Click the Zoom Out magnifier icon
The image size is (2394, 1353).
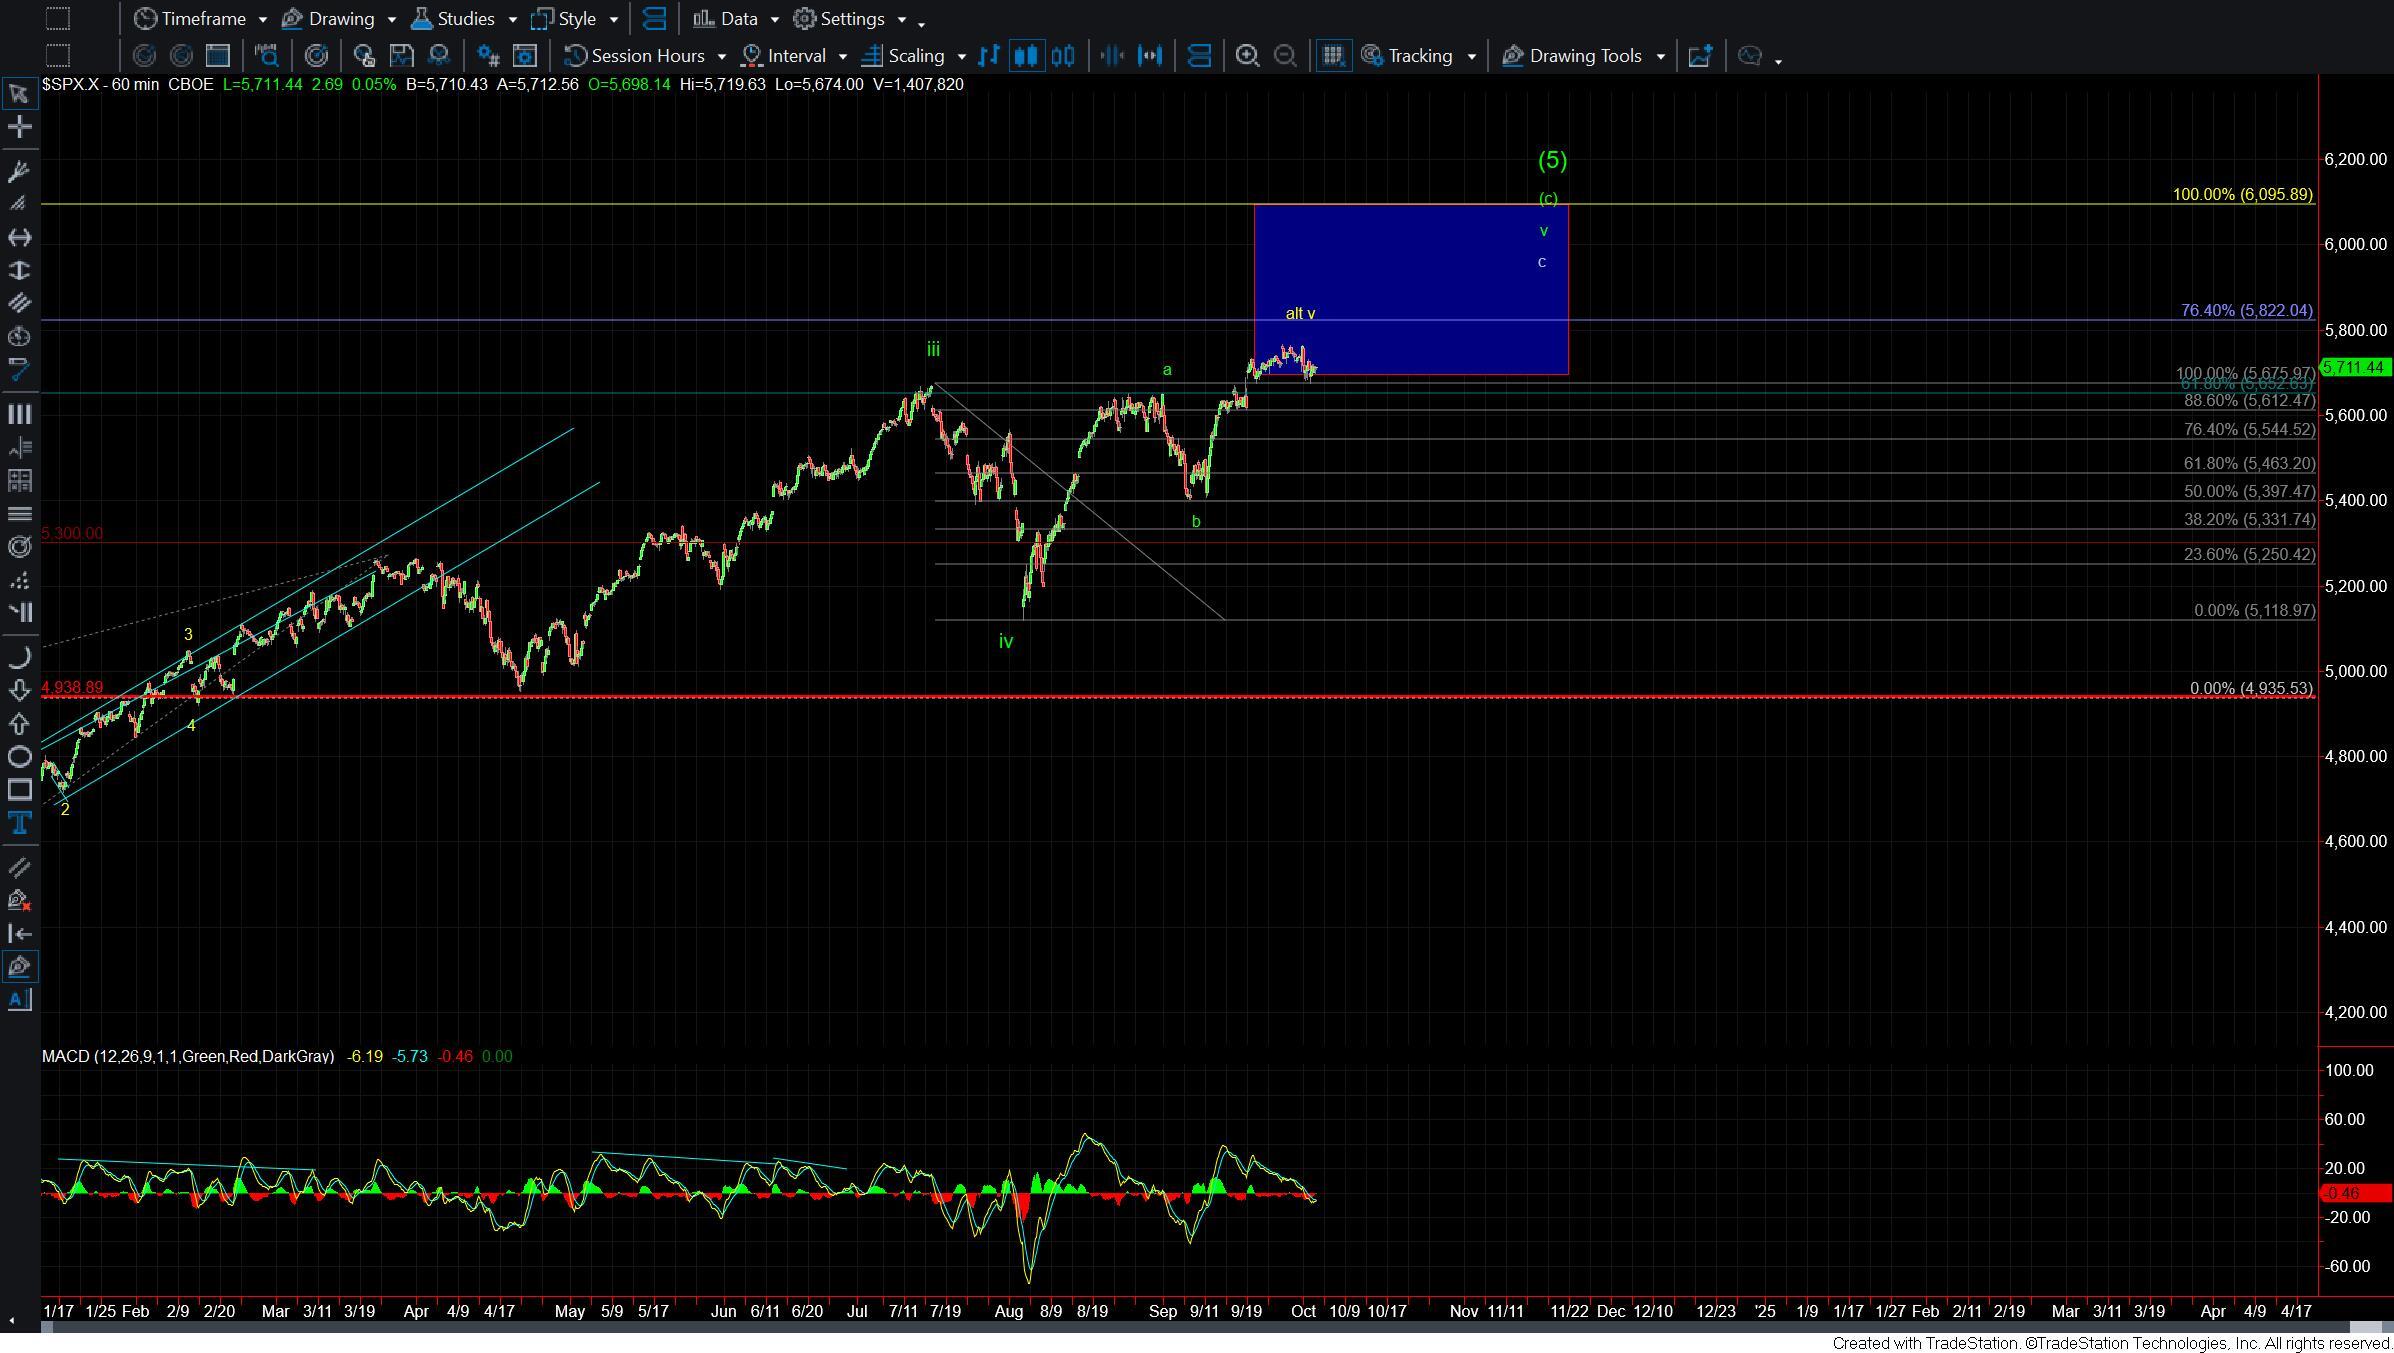[1285, 56]
